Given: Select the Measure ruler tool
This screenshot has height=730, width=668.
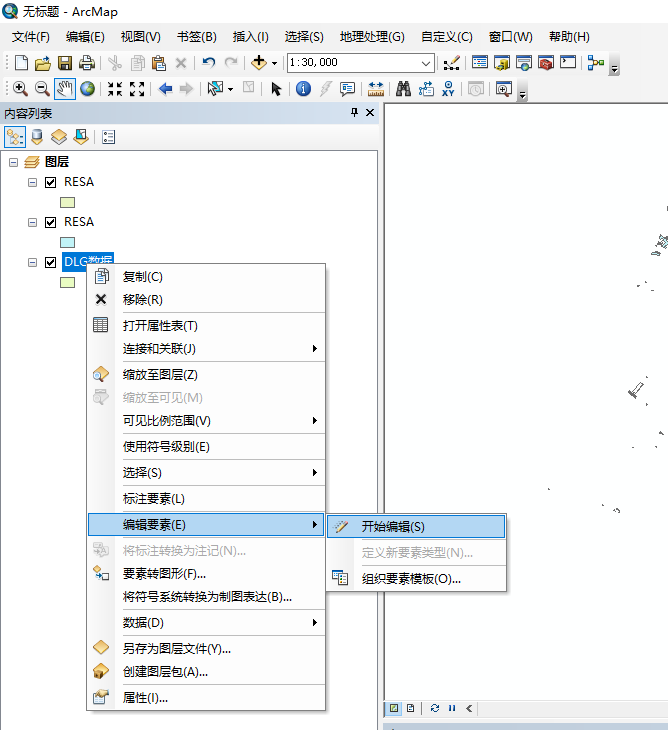Looking at the screenshot, I should pos(375,88).
